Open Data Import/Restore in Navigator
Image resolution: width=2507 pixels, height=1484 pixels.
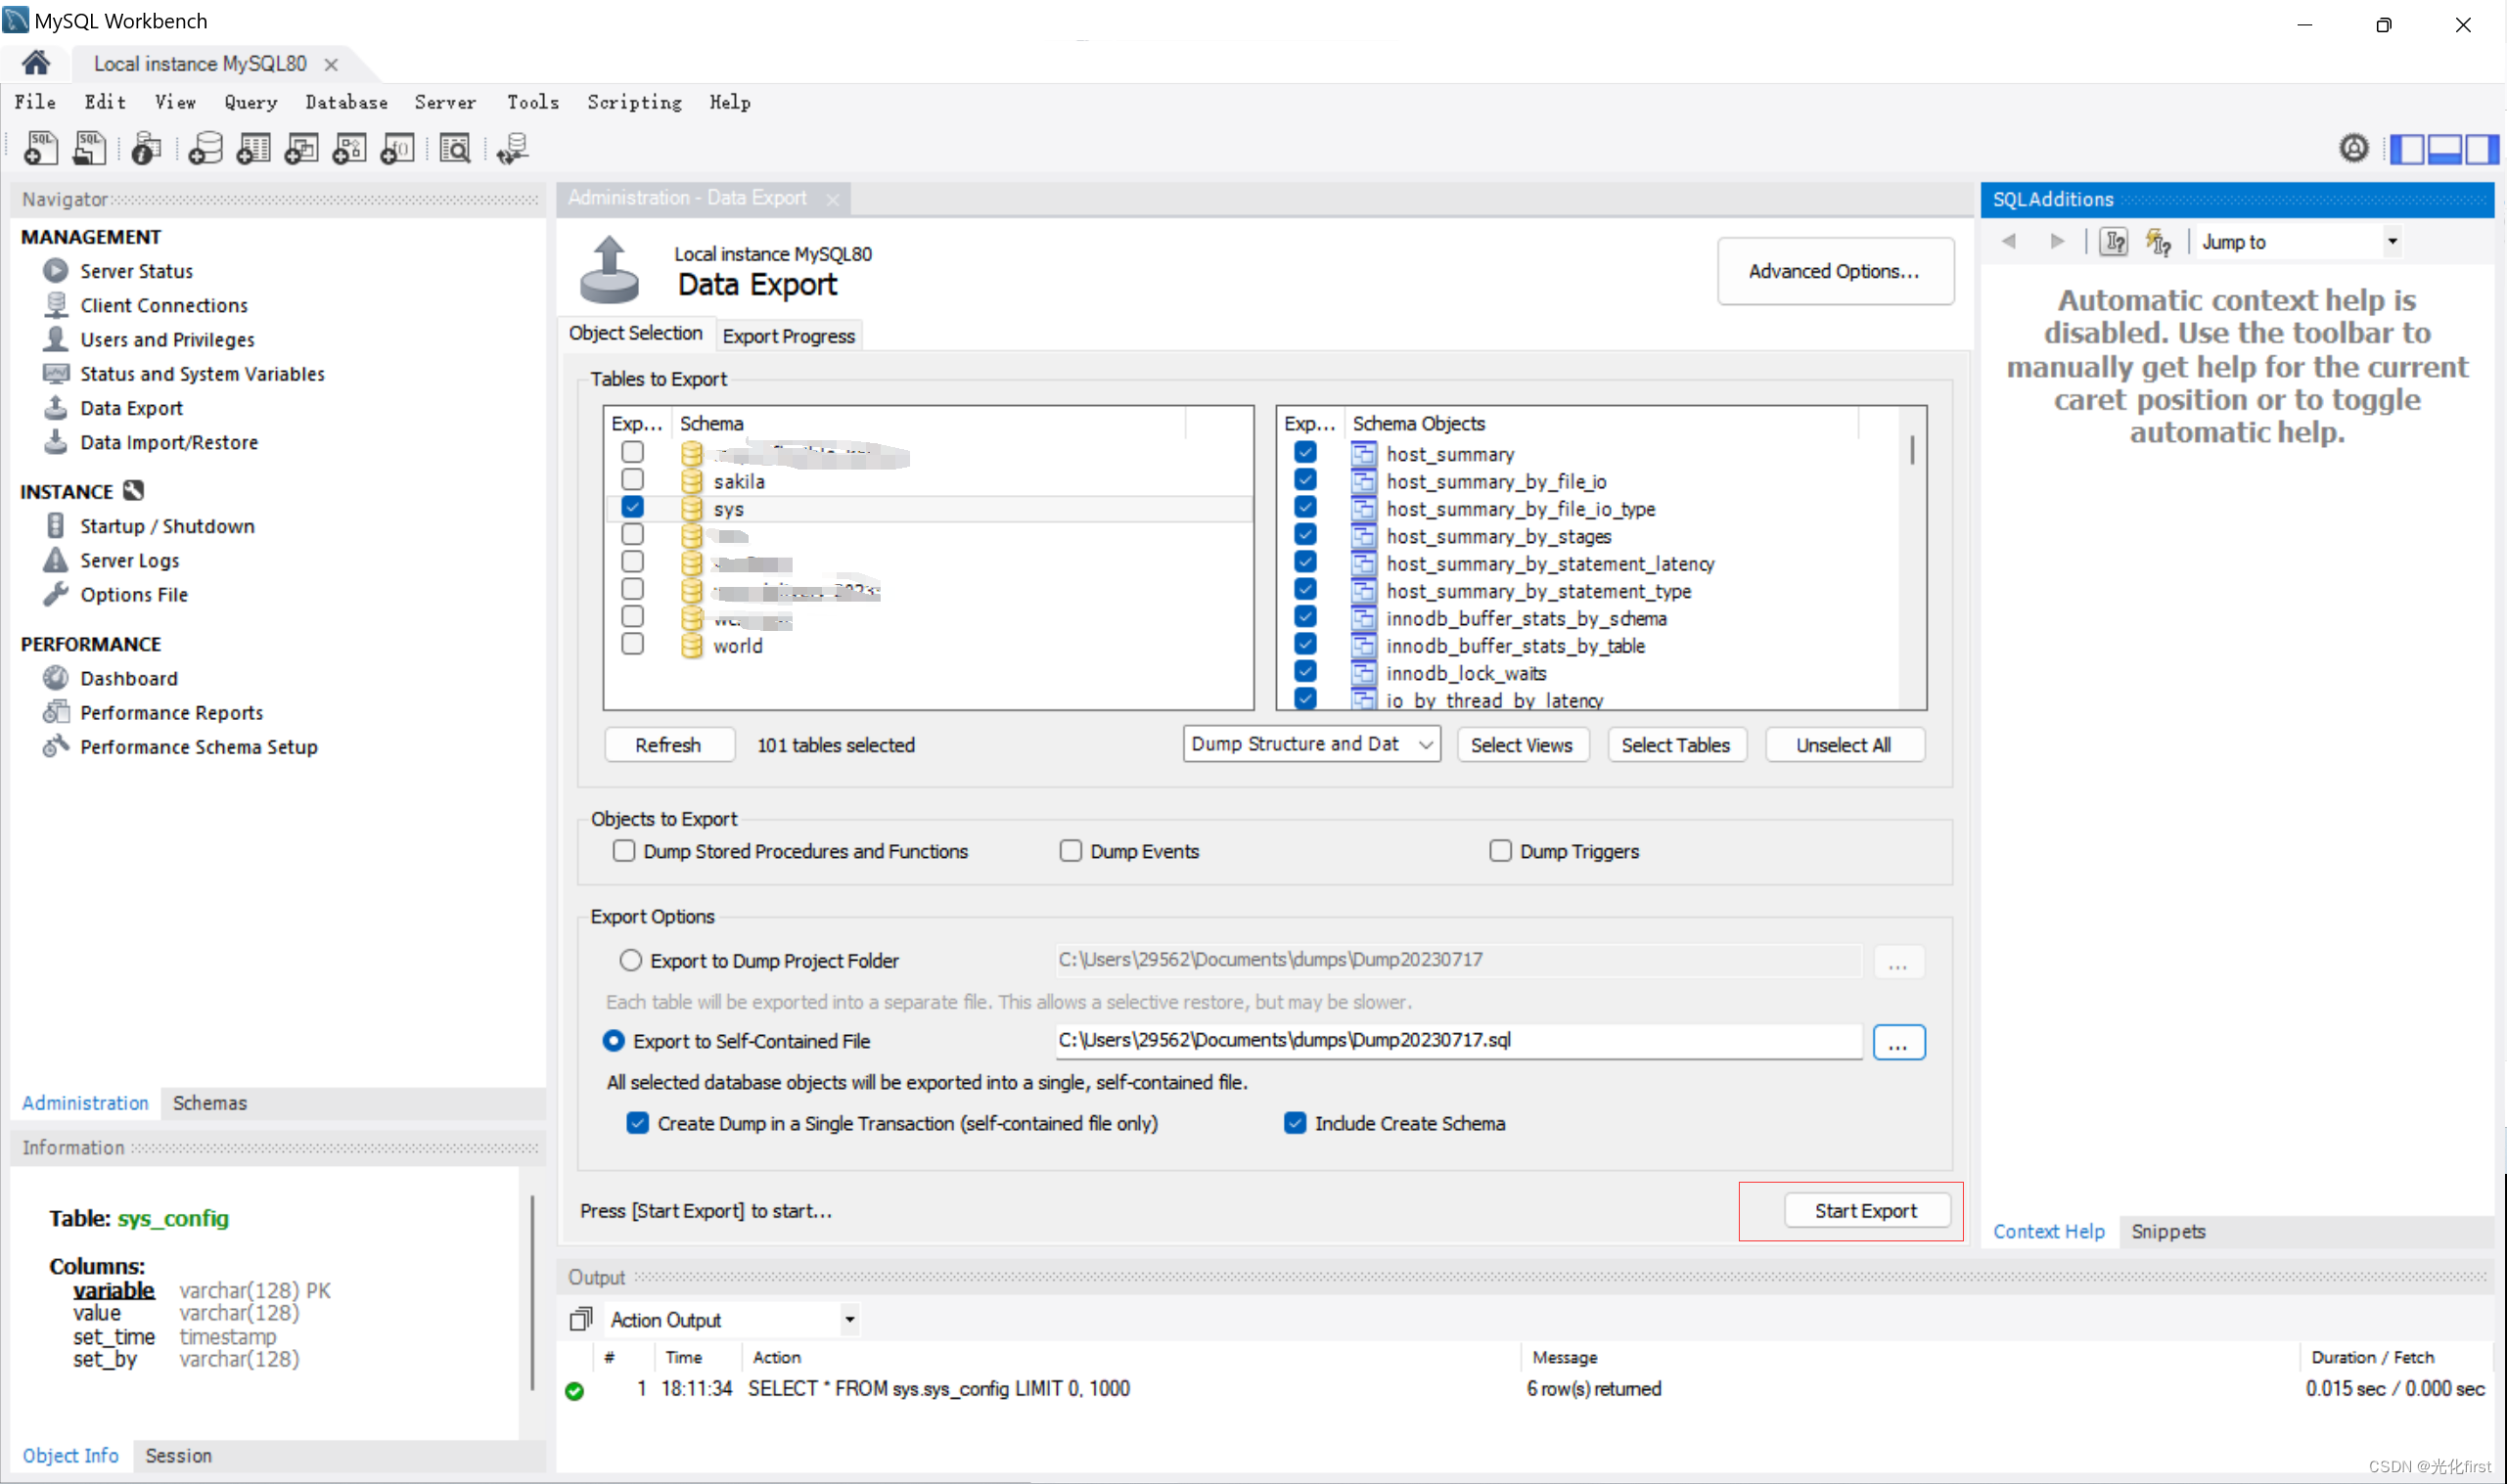[169, 442]
